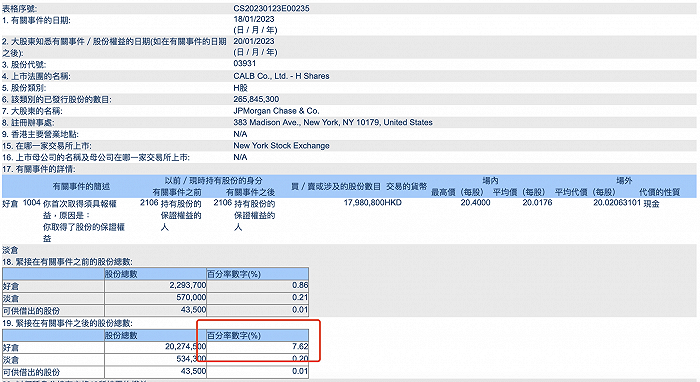Select the 場内 on-exchange column header
700x382 pixels.
(x=490, y=181)
